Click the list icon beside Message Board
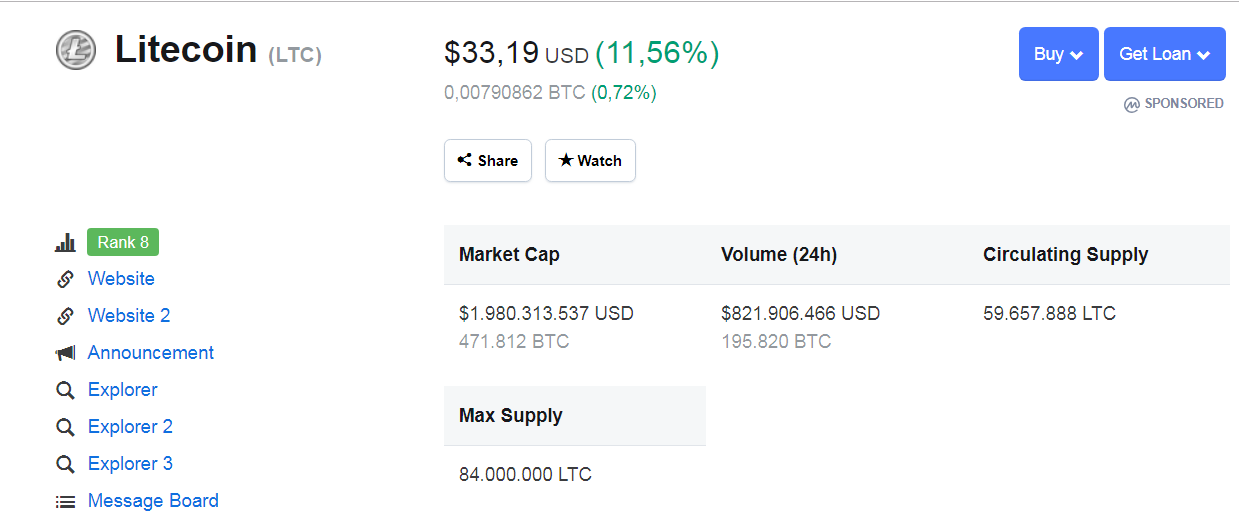This screenshot has height=525, width=1239. point(65,502)
